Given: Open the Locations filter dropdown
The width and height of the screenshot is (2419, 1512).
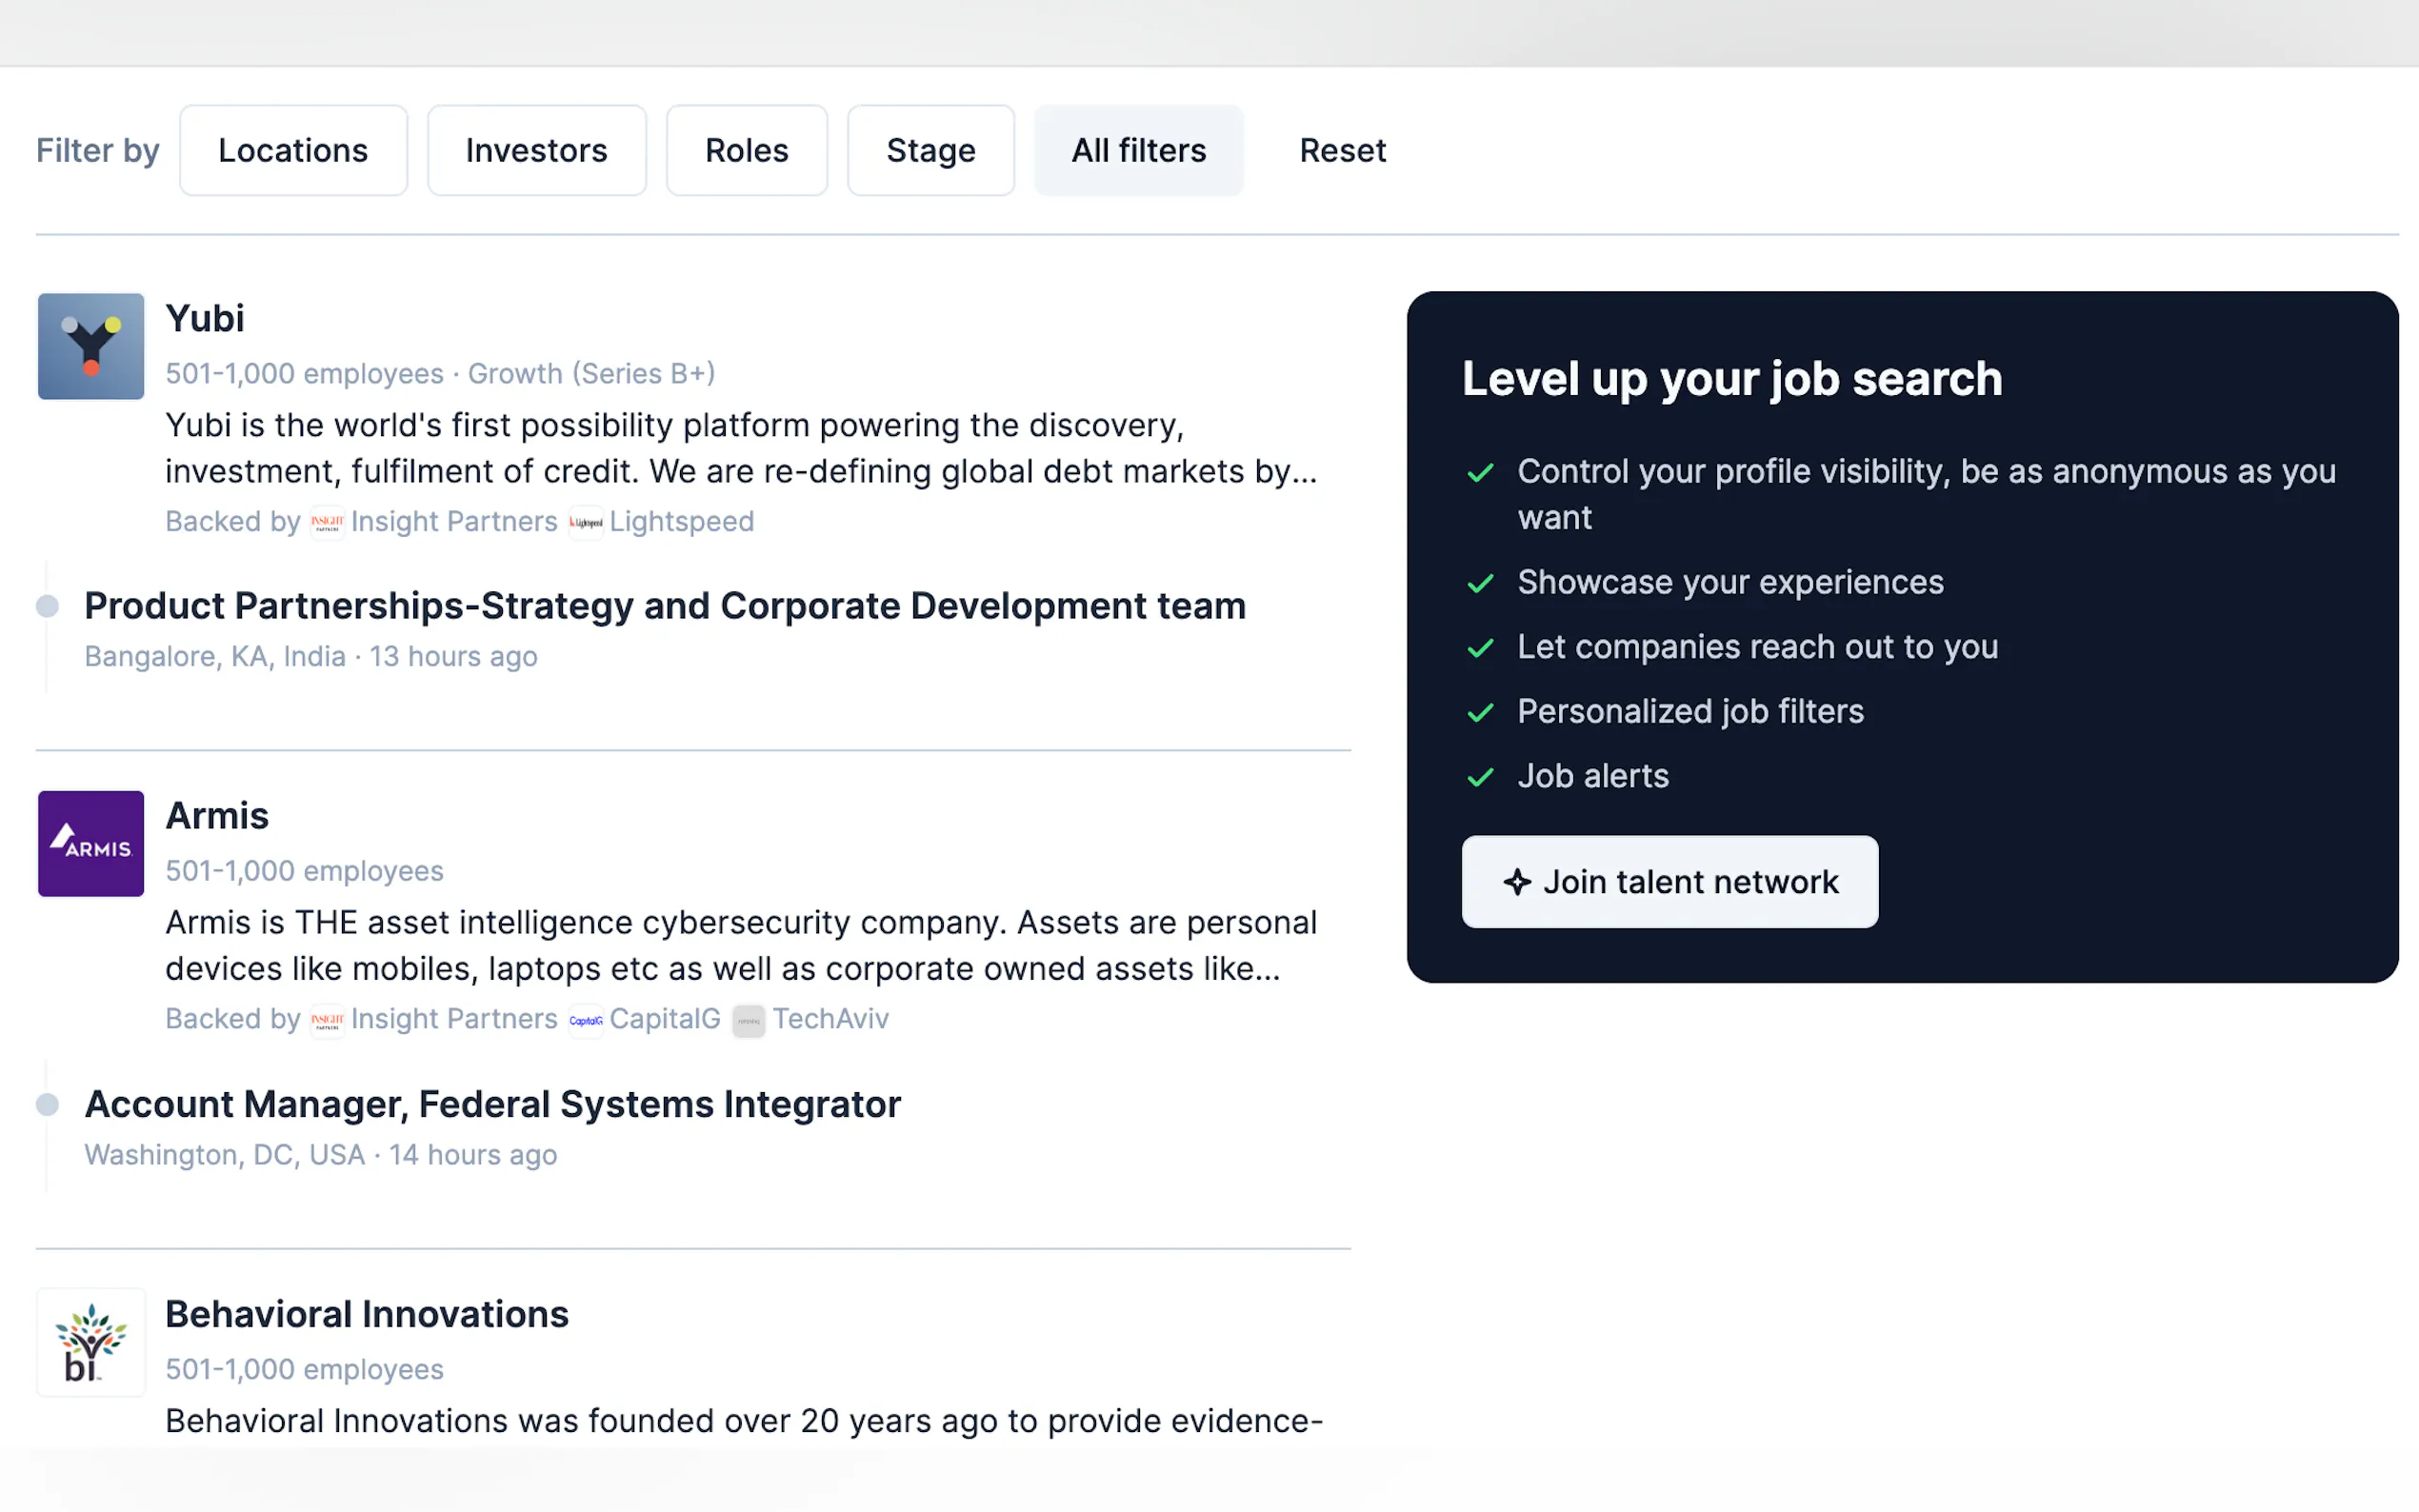Looking at the screenshot, I should tap(293, 150).
